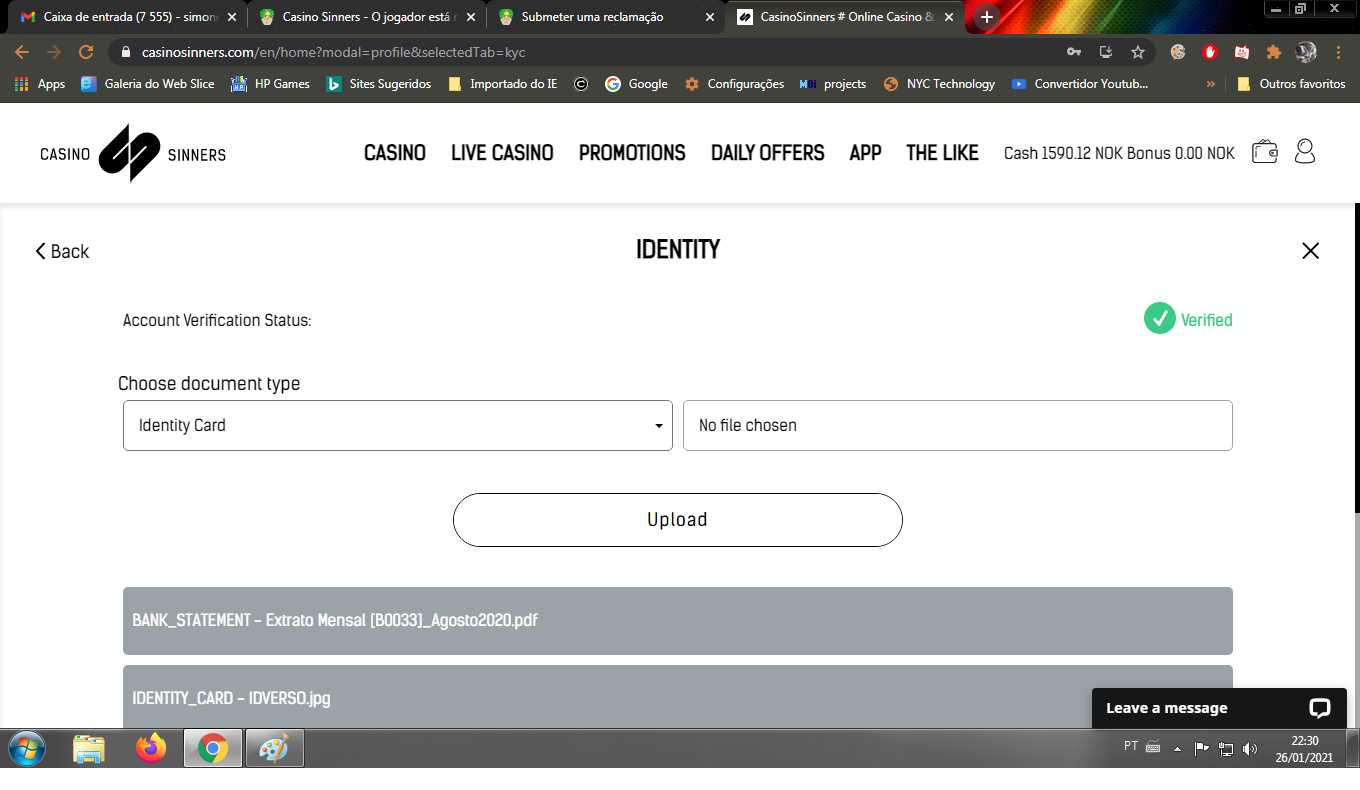Open the user profile icon
The width and height of the screenshot is (1360, 790).
tap(1305, 152)
